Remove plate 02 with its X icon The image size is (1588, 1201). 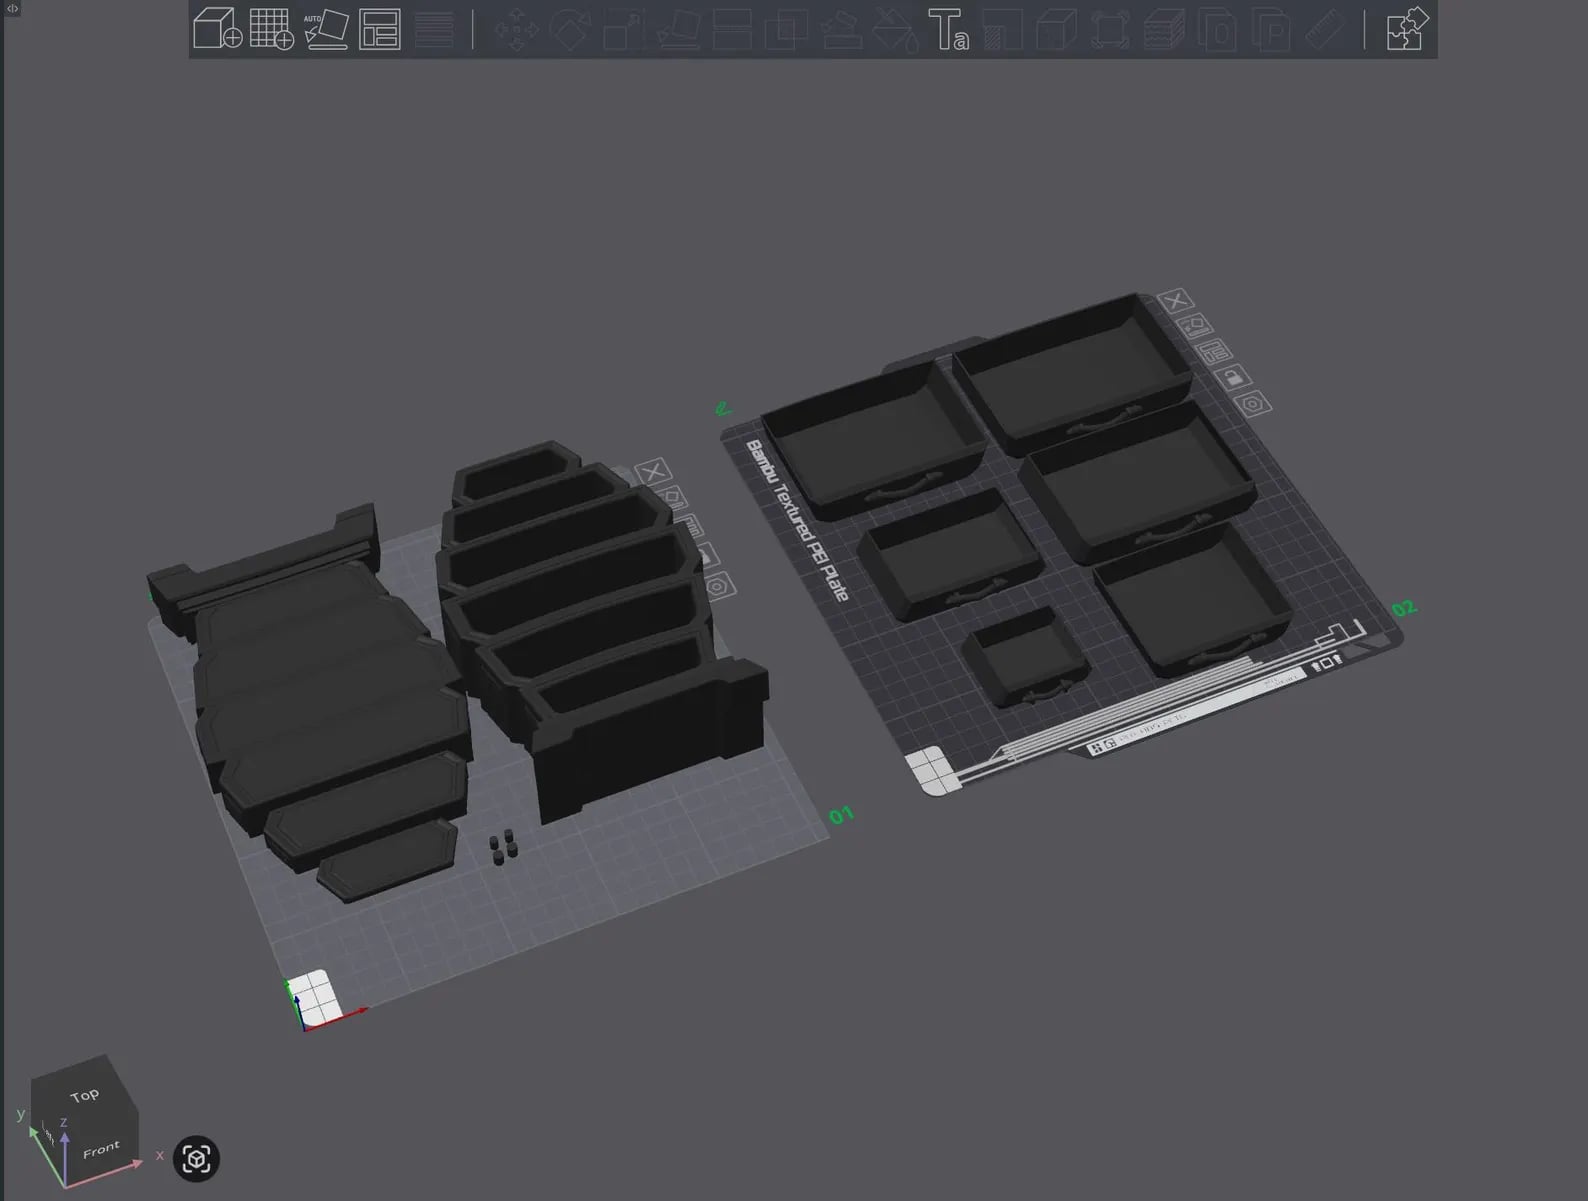pyautogui.click(x=1175, y=301)
